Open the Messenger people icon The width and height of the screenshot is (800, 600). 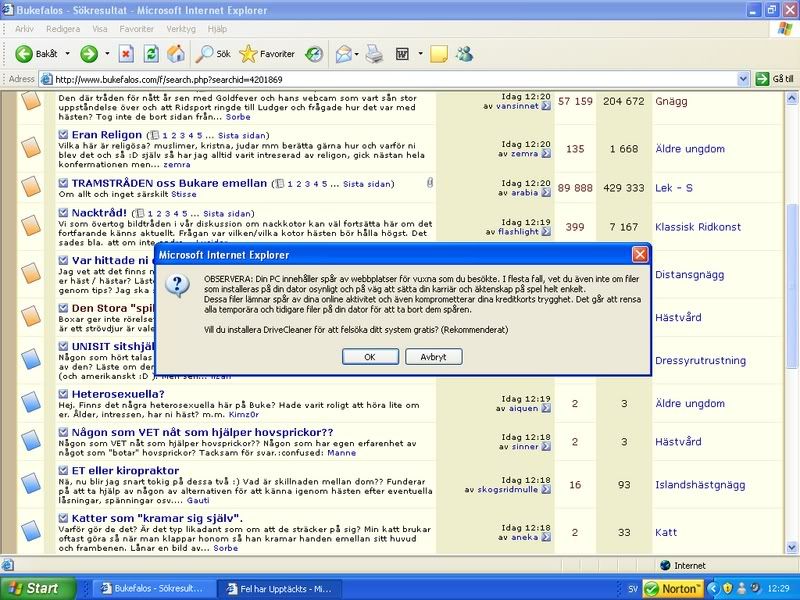pyautogui.click(x=464, y=54)
